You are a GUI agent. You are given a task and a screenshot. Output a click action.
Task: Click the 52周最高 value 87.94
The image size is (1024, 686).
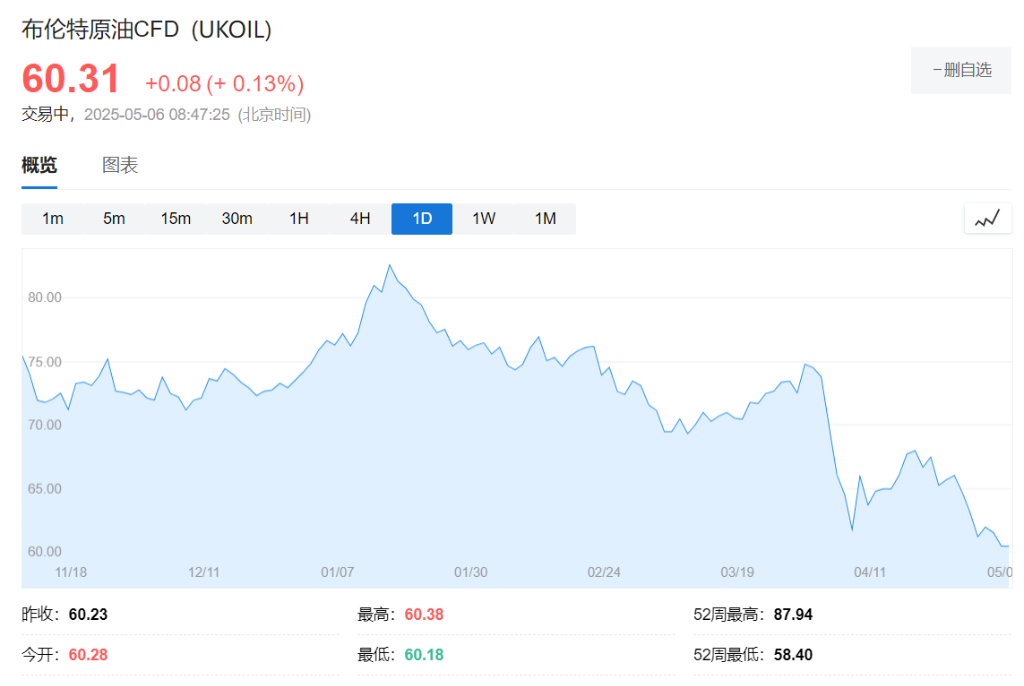click(x=793, y=615)
